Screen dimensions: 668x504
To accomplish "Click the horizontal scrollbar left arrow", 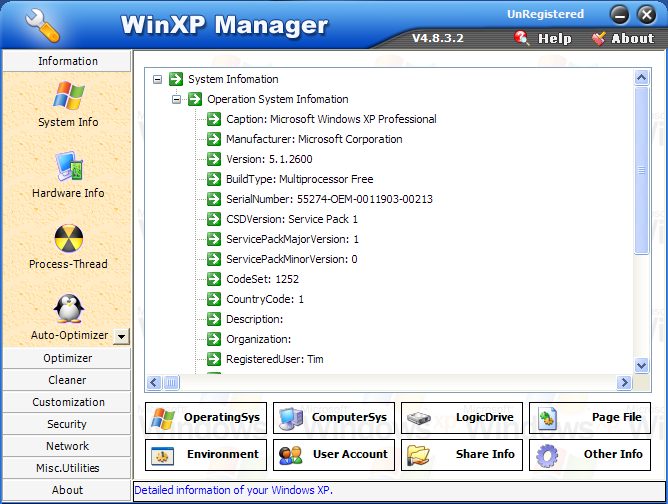I will point(154,383).
